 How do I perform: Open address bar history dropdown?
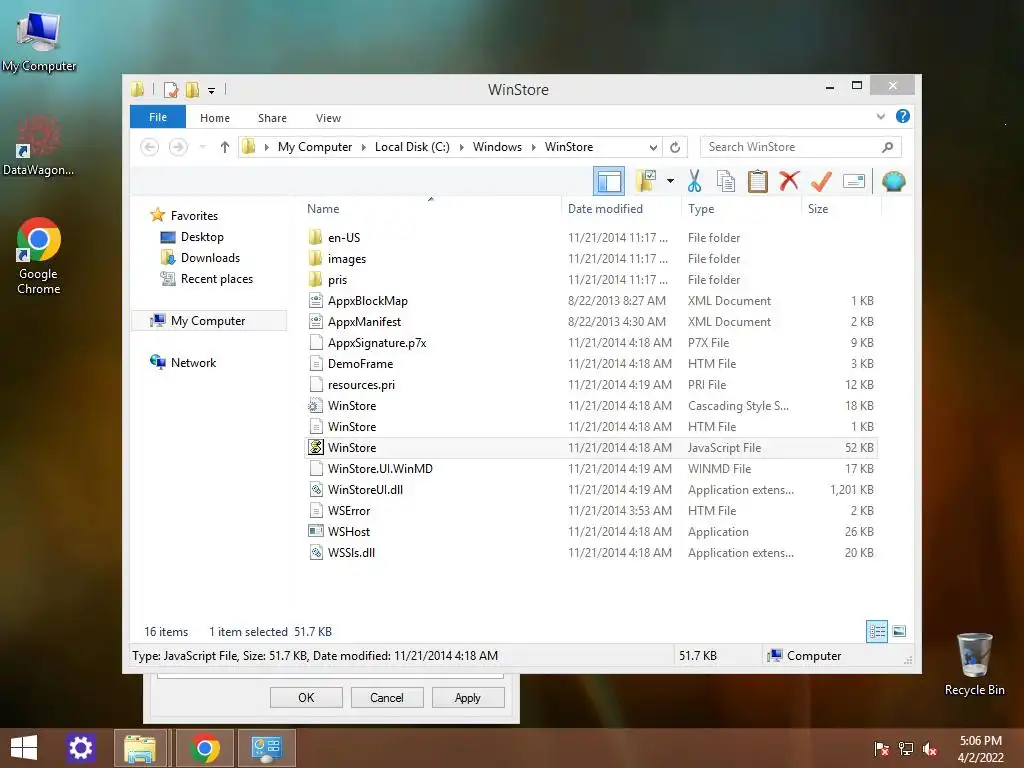tap(653, 147)
